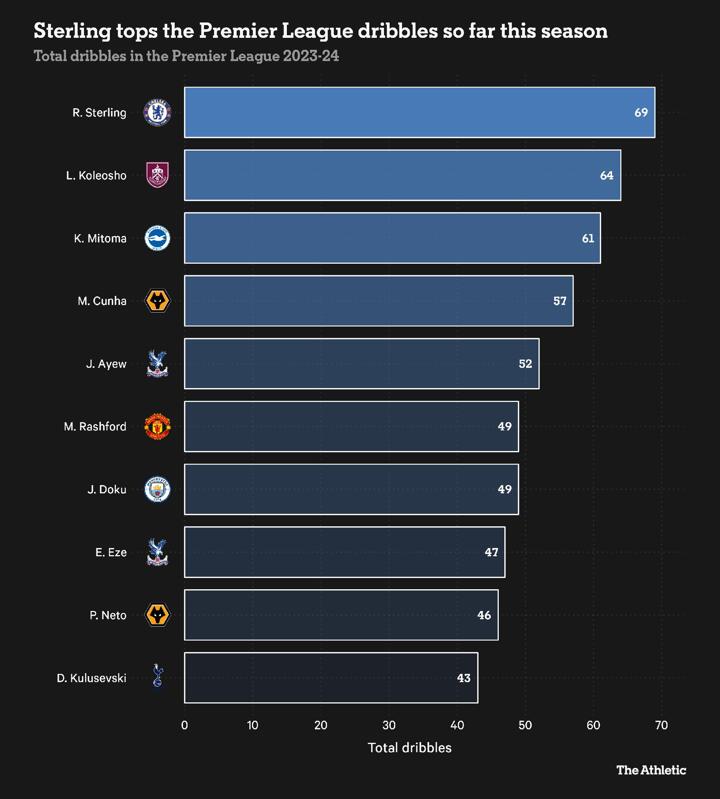720x799 pixels.
Task: Click the K. Mitoma bar showing 61
Action: pyautogui.click(x=392, y=238)
